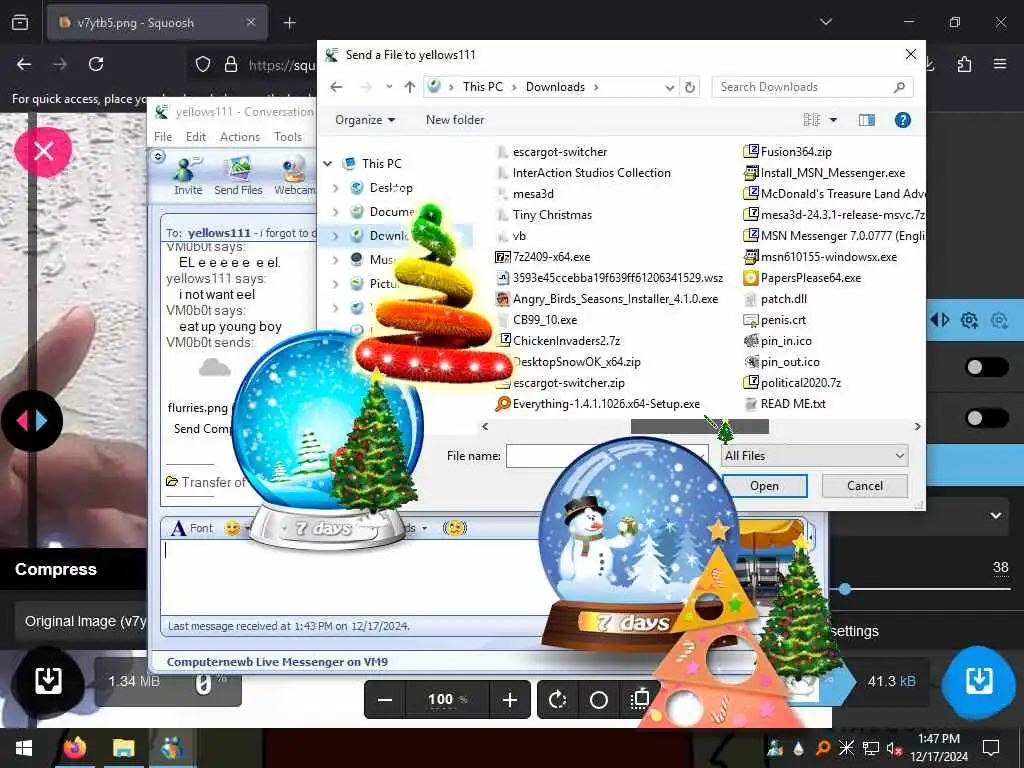Screen dimensions: 1024x768
Task: Open the view options dropdown arrow
Action: click(833, 120)
